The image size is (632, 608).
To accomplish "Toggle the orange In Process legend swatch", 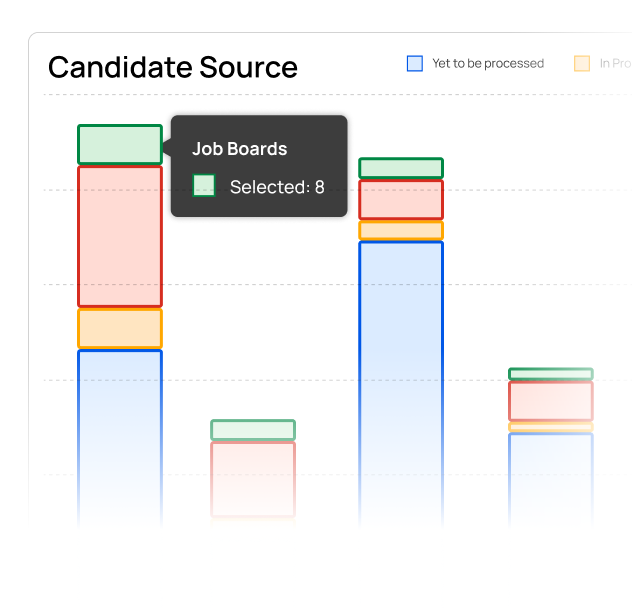I will 582,63.
